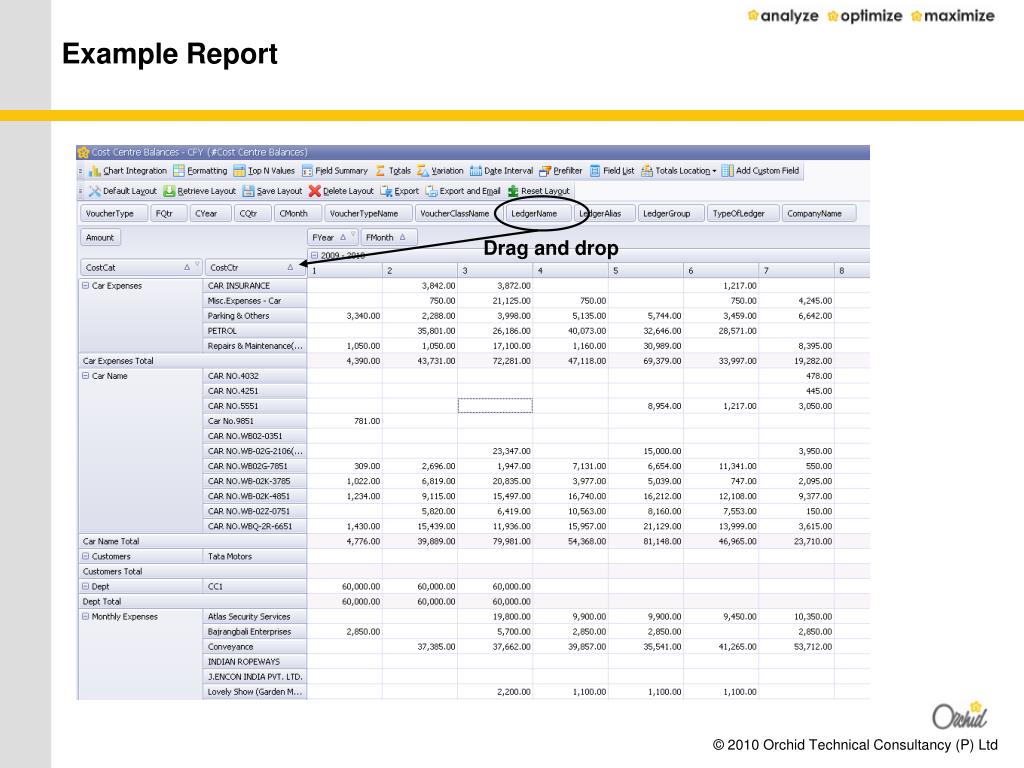This screenshot has height=768, width=1024.
Task: Select the LedgerName field header
Action: 538,214
